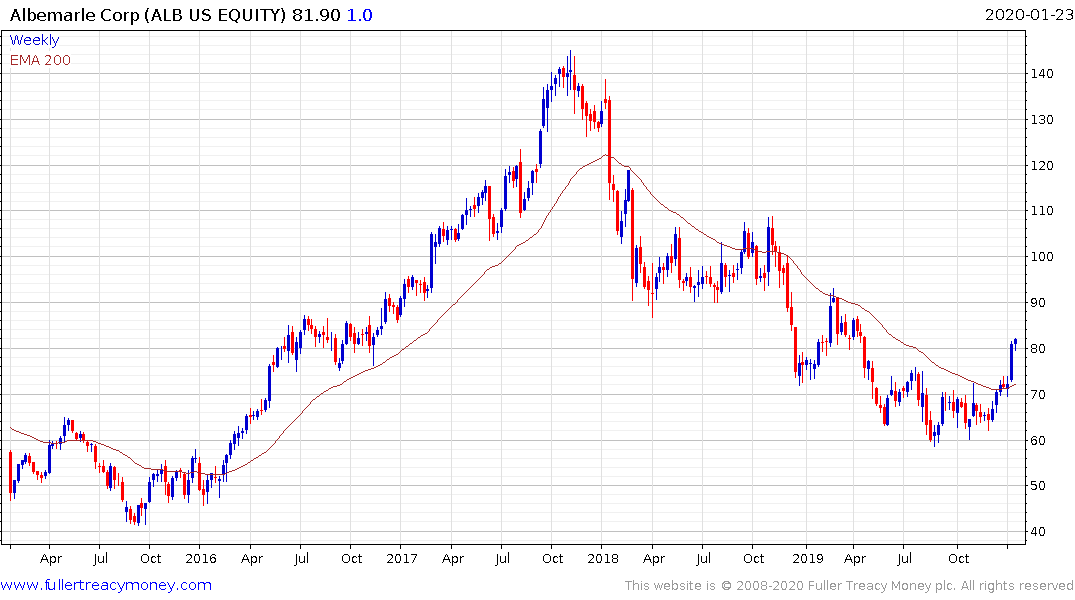Click the 2017 time axis label
The image size is (1075, 600).
(402, 558)
